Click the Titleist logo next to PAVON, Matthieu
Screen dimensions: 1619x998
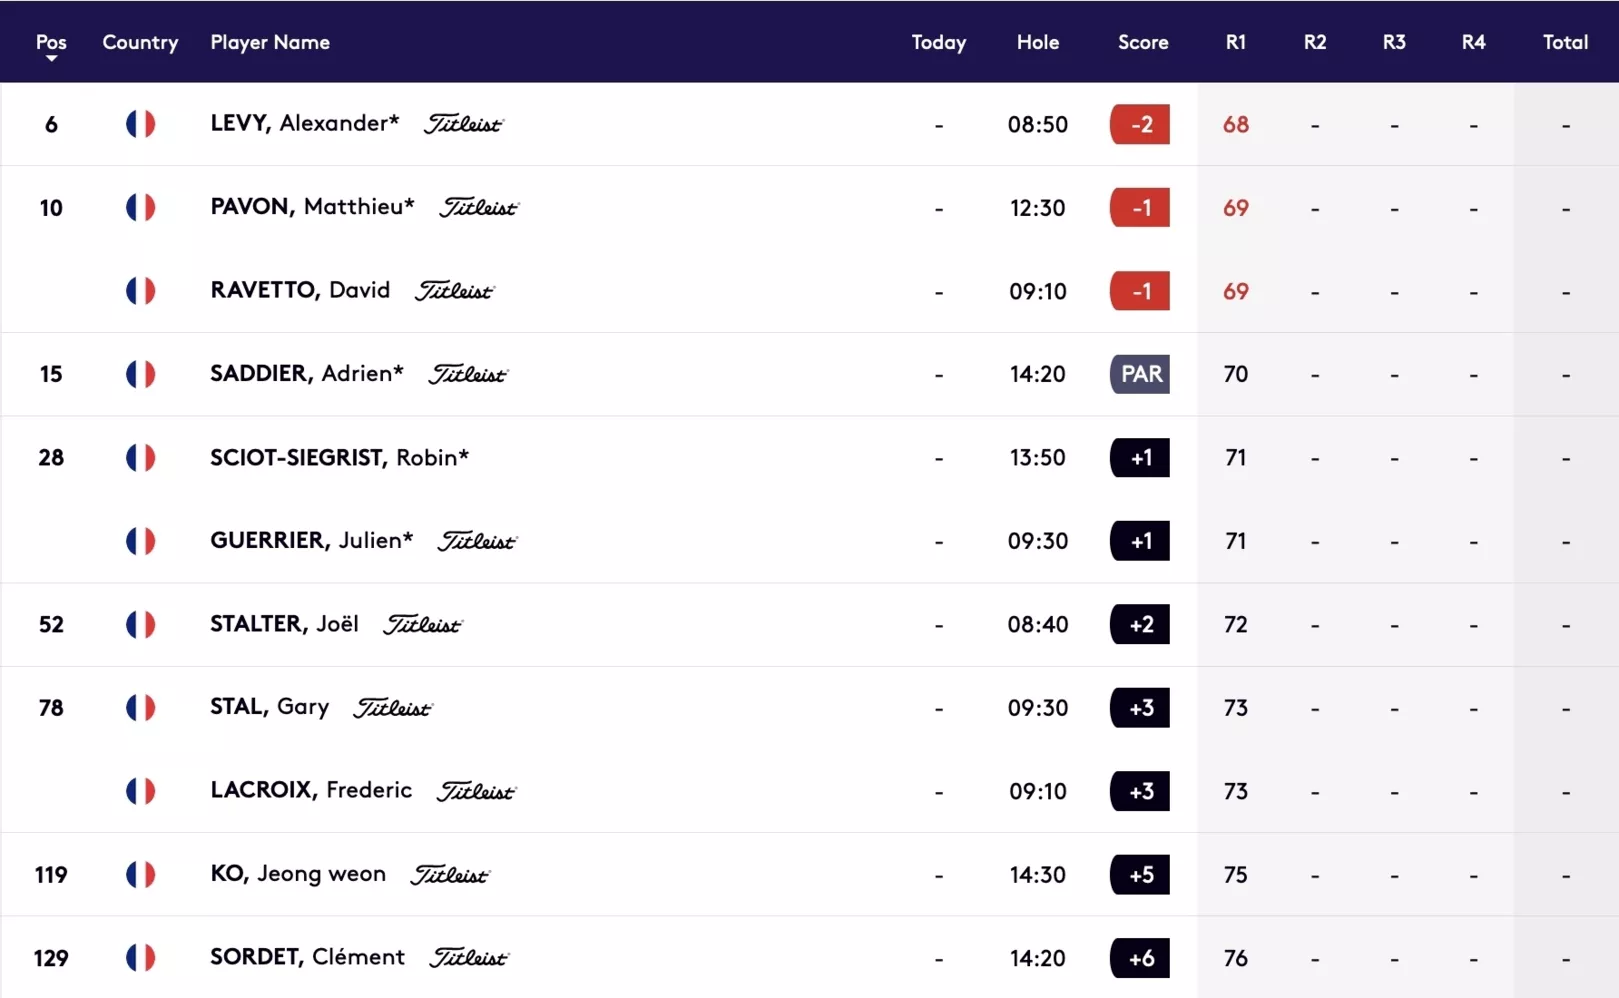pyautogui.click(x=479, y=207)
